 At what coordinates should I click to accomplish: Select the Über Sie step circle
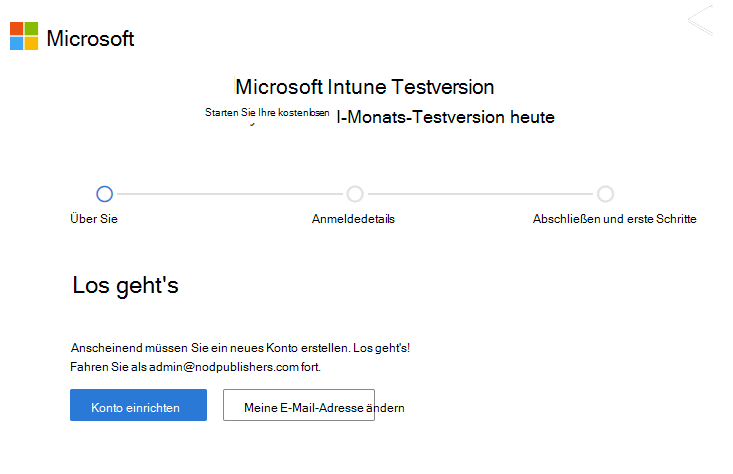105,194
